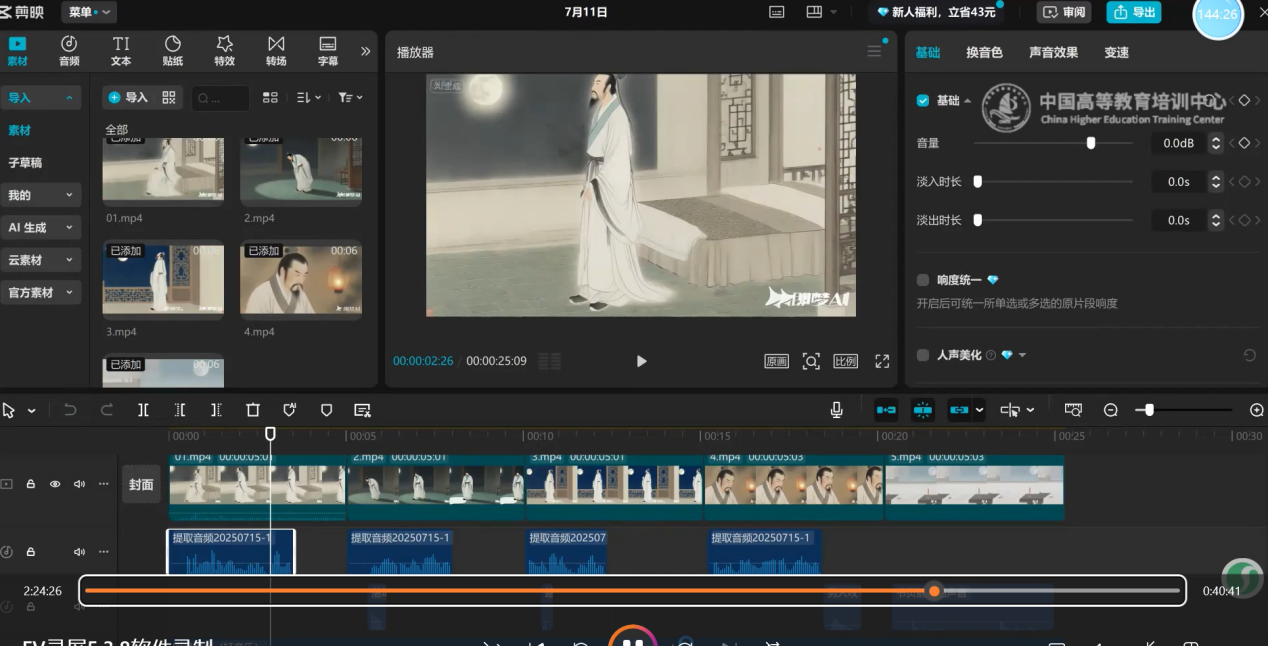Click the microphone record voiceover icon
The width and height of the screenshot is (1268, 646).
[x=836, y=410]
